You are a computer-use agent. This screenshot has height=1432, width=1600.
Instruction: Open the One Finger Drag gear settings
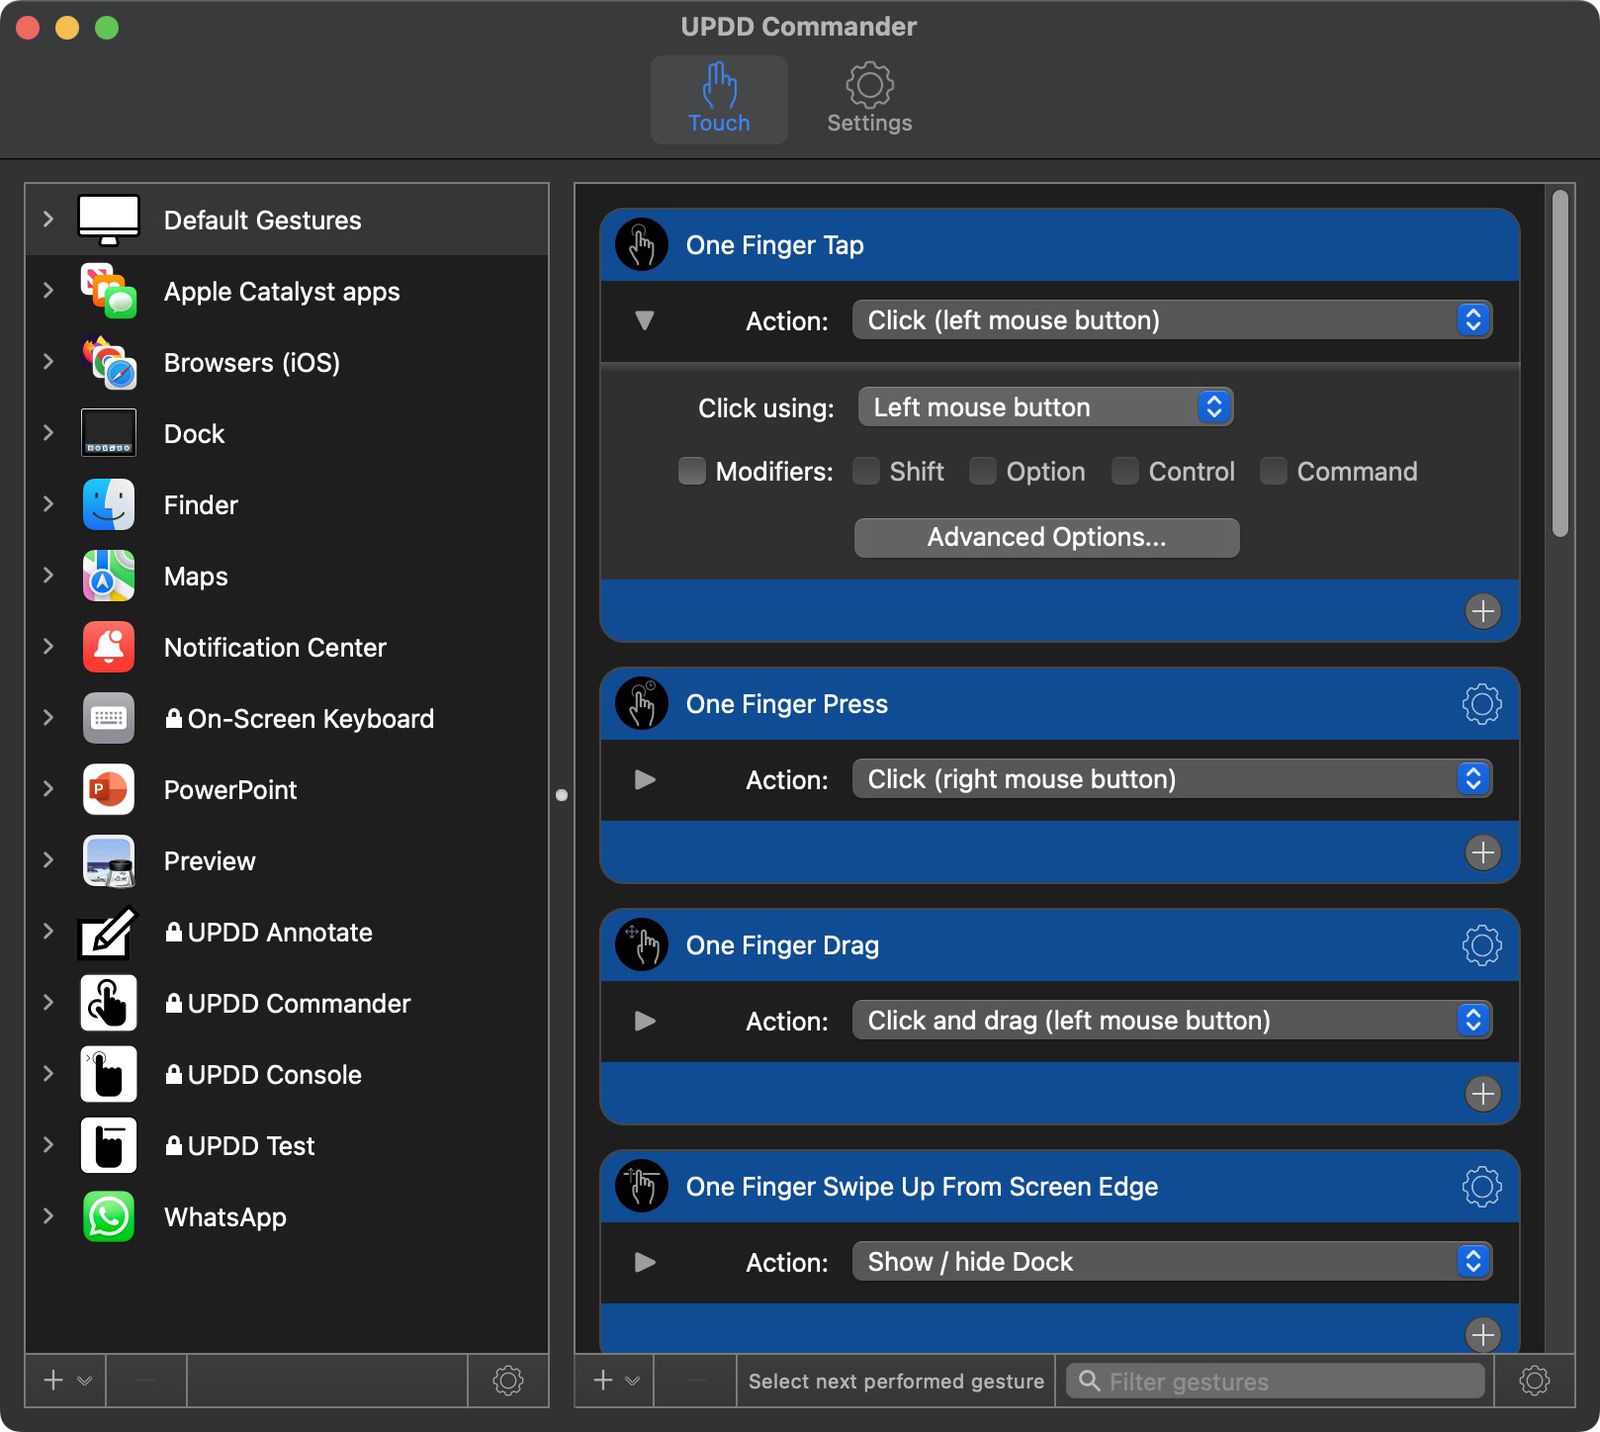point(1481,945)
